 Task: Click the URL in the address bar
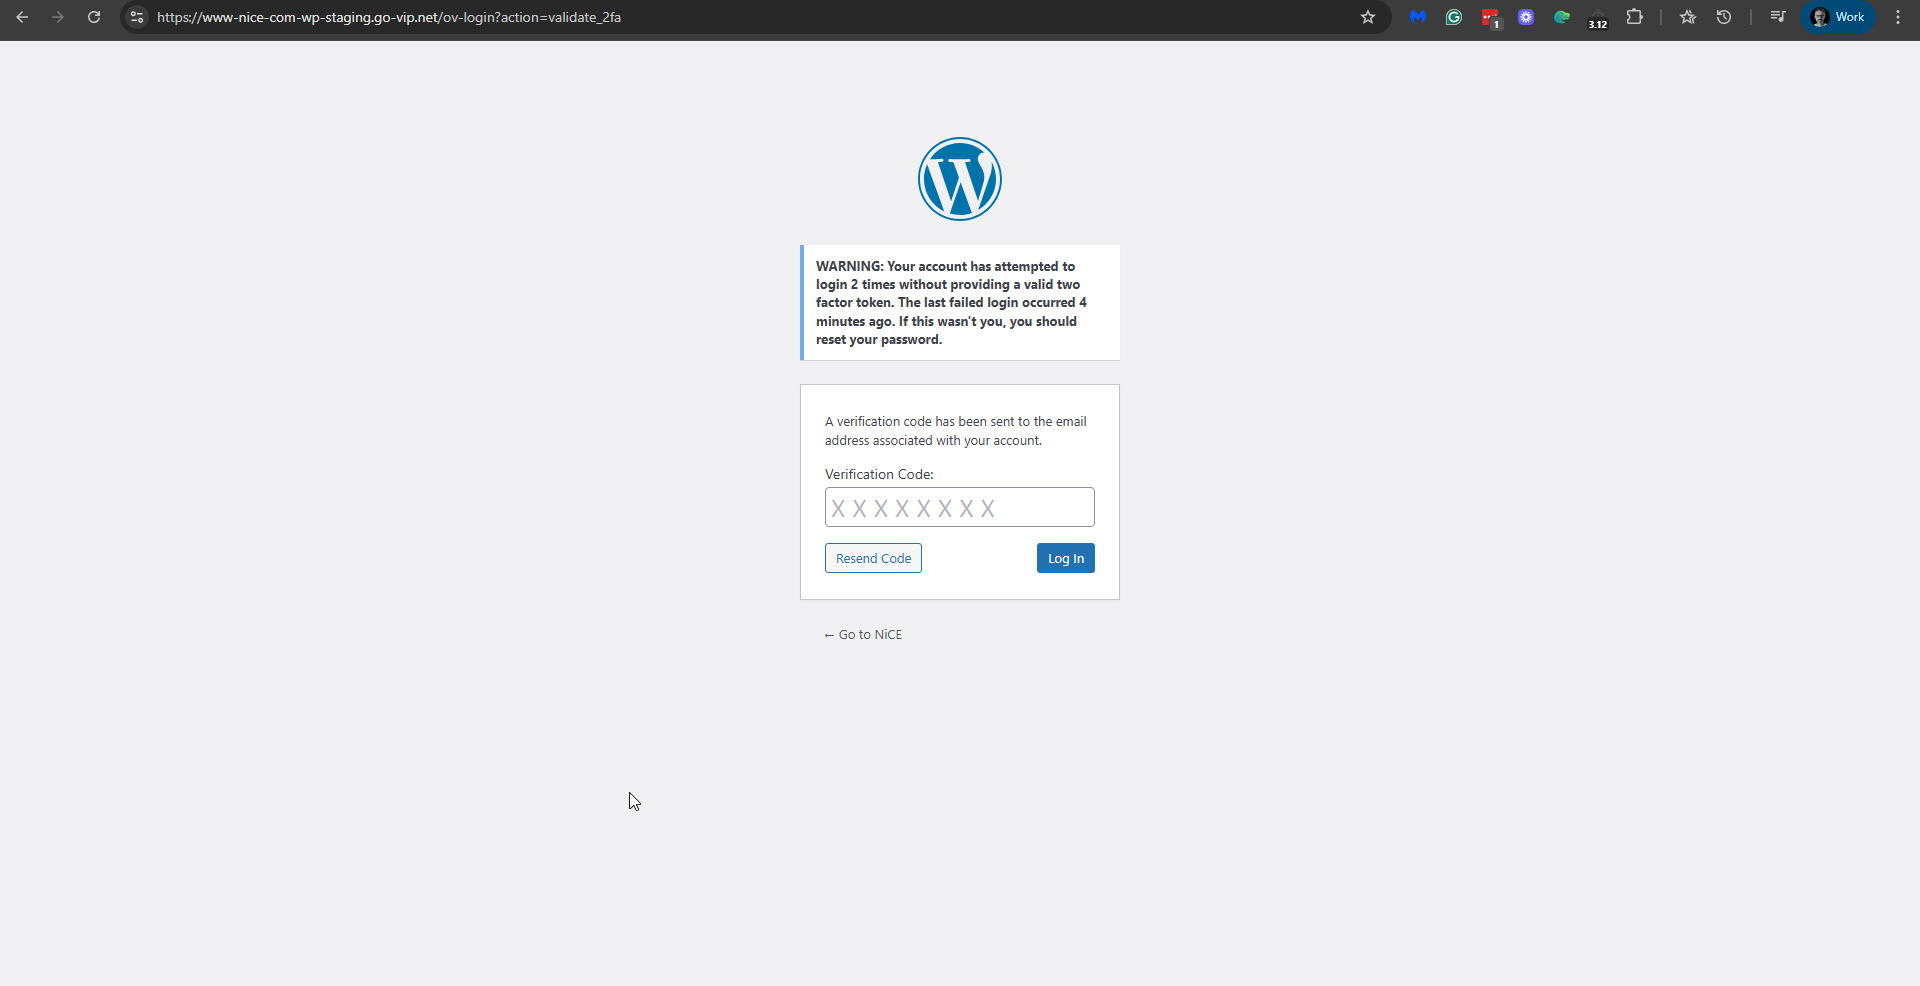click(x=389, y=17)
